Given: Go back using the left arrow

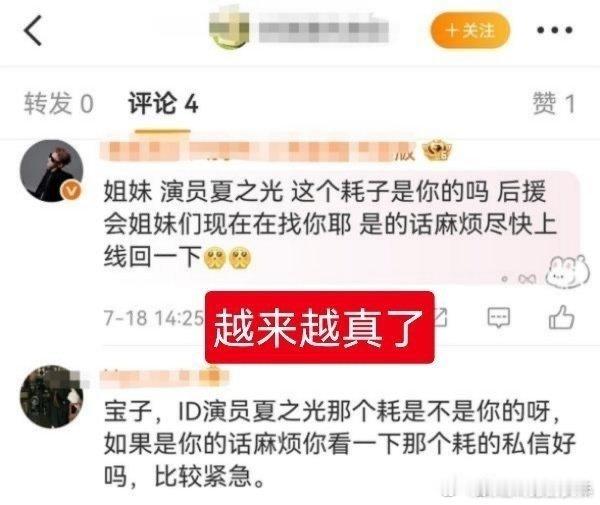Looking at the screenshot, I should coord(33,31).
